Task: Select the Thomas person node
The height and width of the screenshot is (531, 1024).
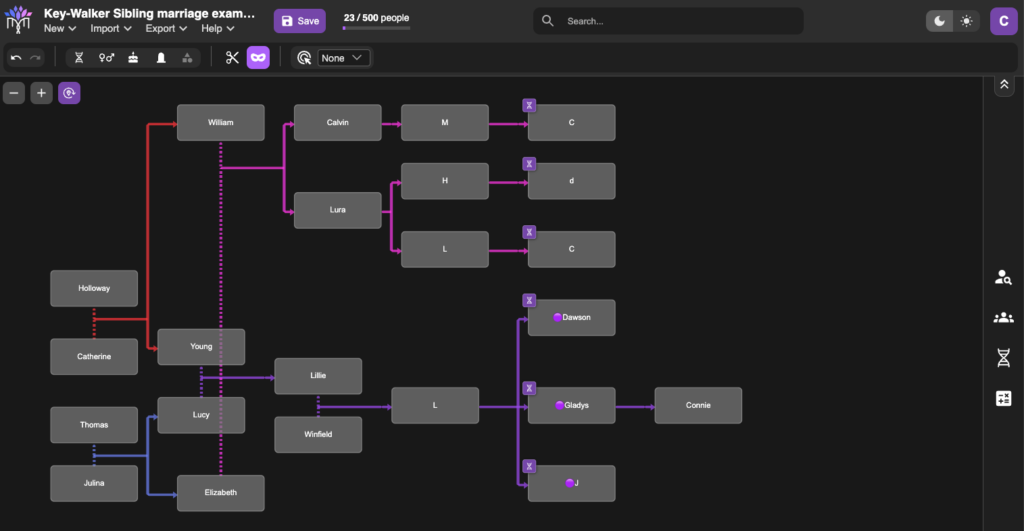Action: [94, 425]
